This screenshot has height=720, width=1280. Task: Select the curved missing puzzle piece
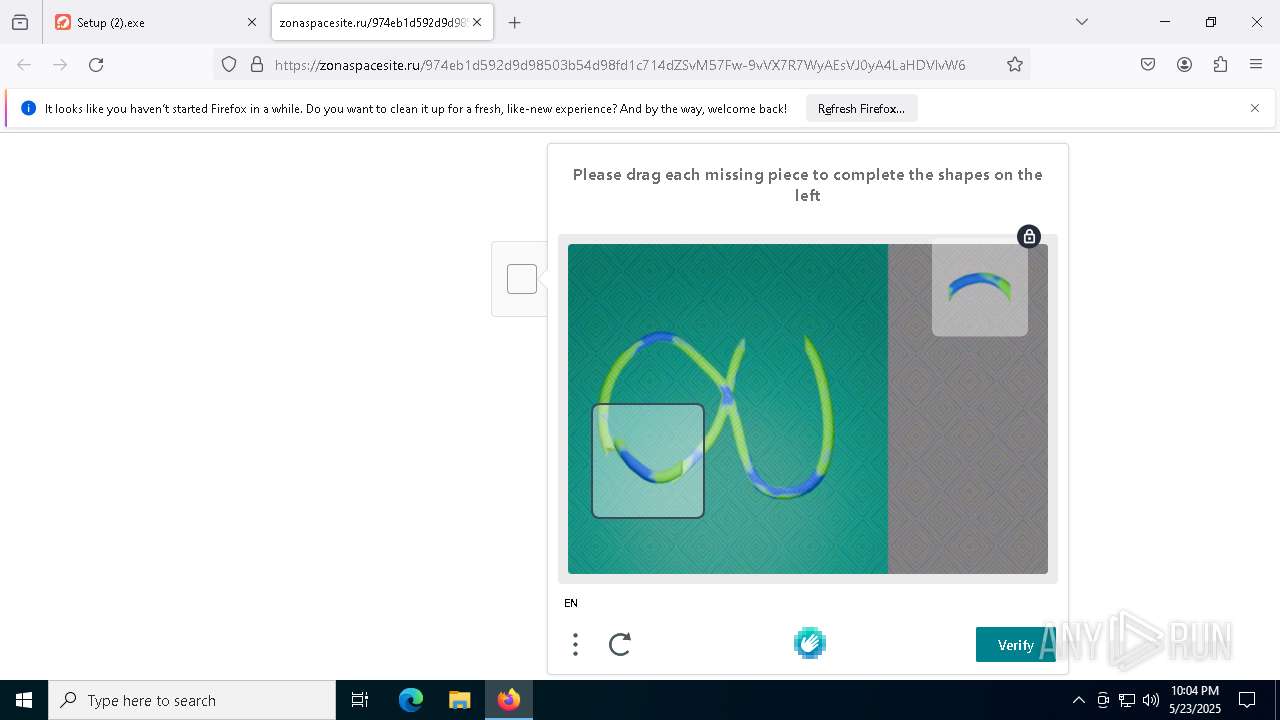[980, 289]
